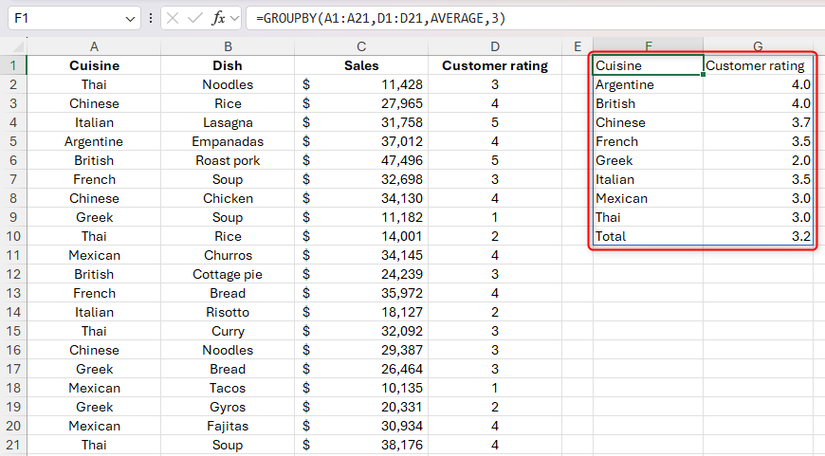Select column C header
This screenshot has width=825, height=456.
click(x=361, y=46)
